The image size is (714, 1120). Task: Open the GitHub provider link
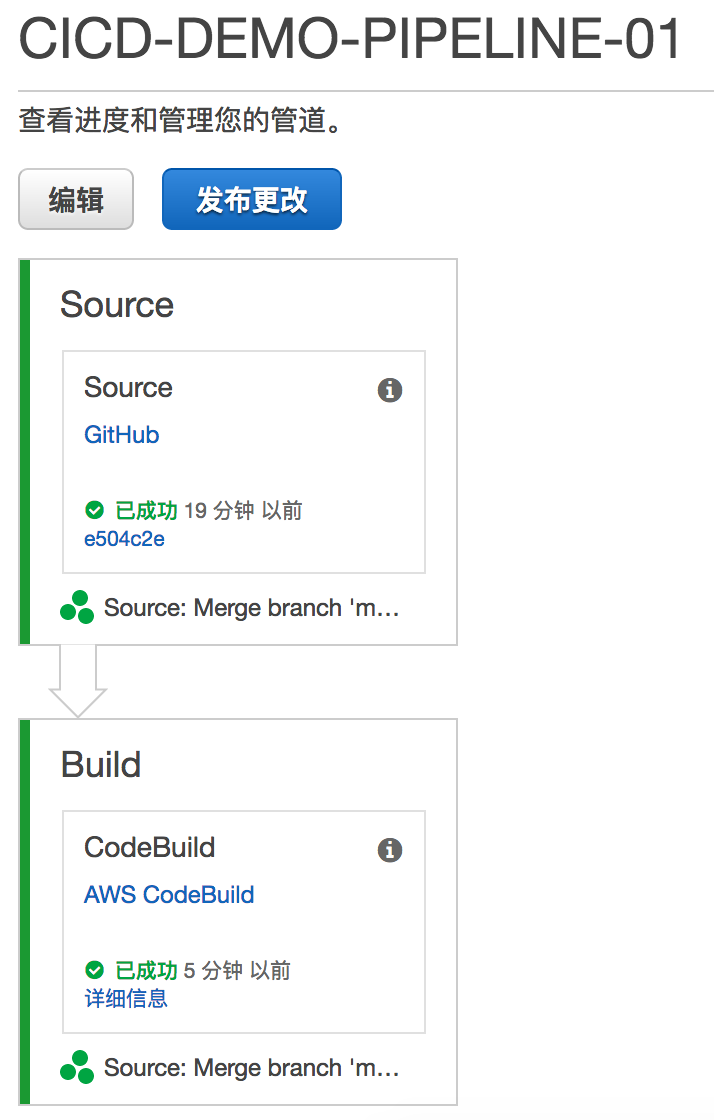point(121,435)
